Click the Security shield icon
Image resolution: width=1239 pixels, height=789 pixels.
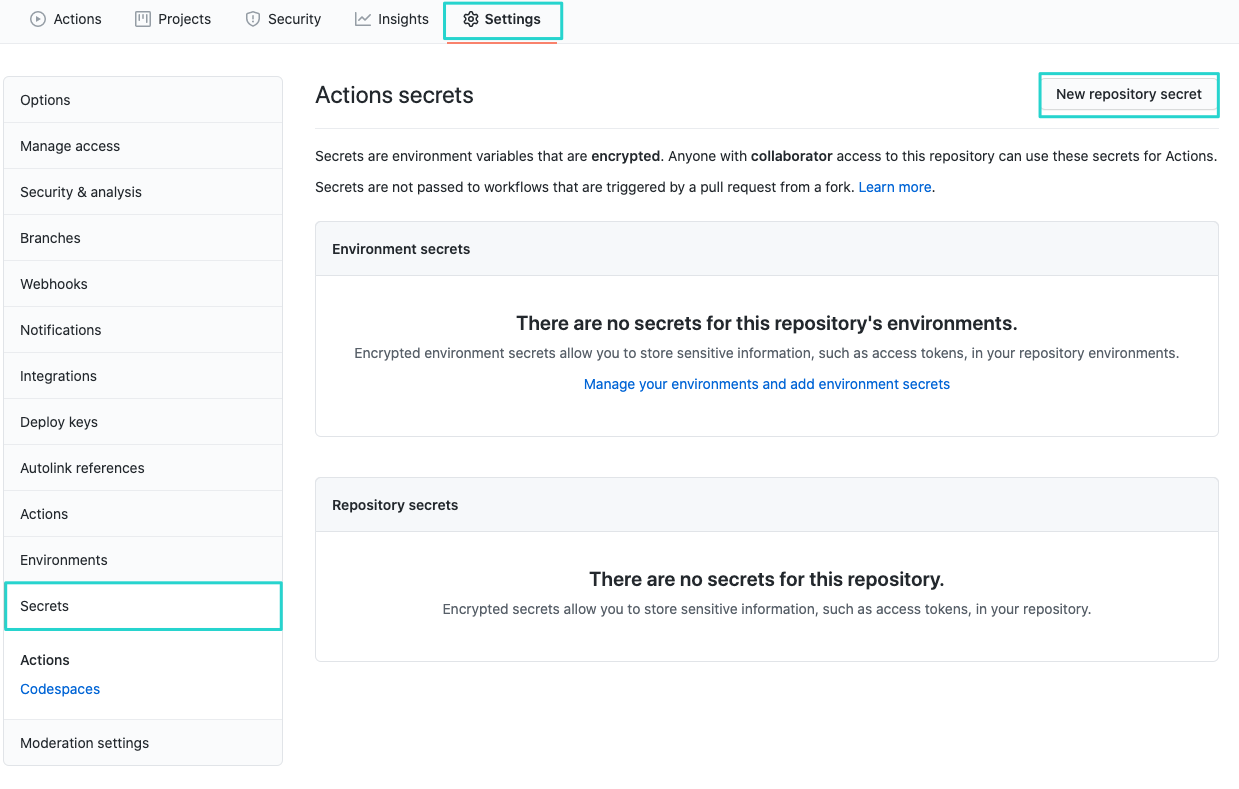tap(251, 18)
